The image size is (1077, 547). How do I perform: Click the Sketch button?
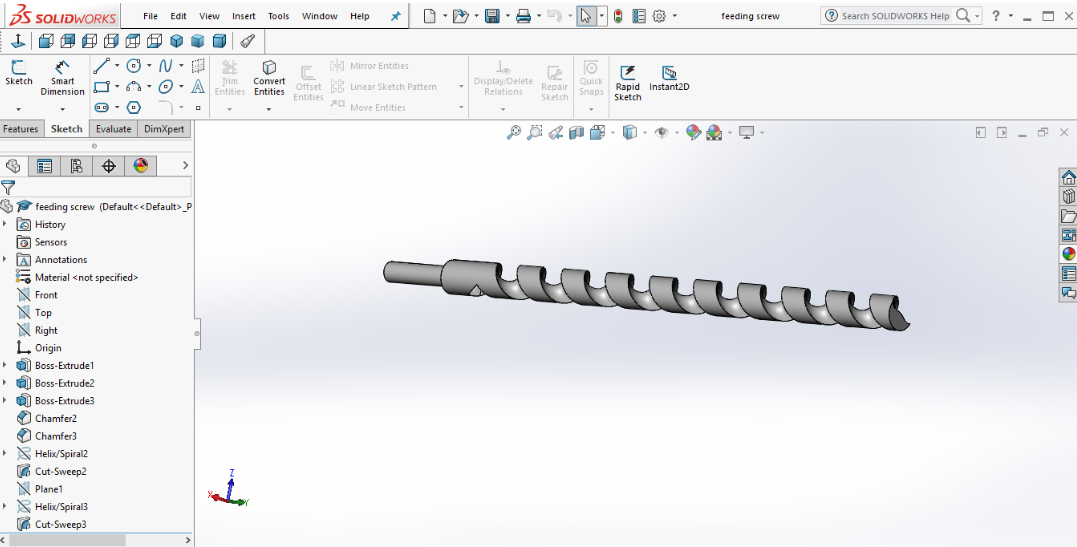(19, 73)
